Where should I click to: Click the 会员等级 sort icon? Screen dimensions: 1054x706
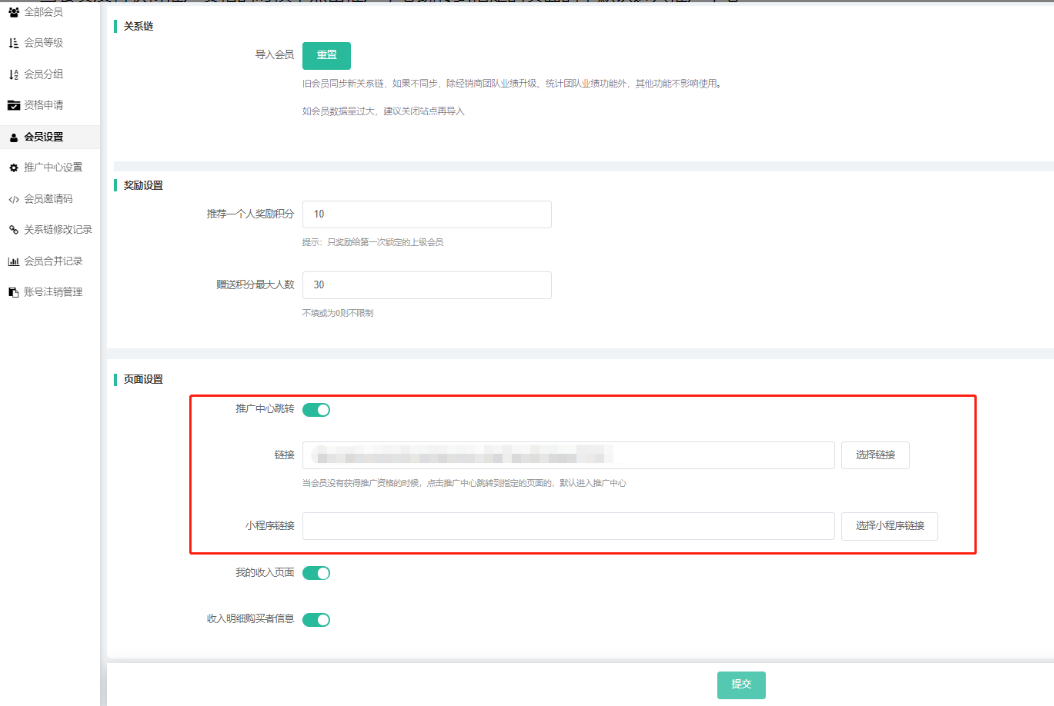point(14,43)
